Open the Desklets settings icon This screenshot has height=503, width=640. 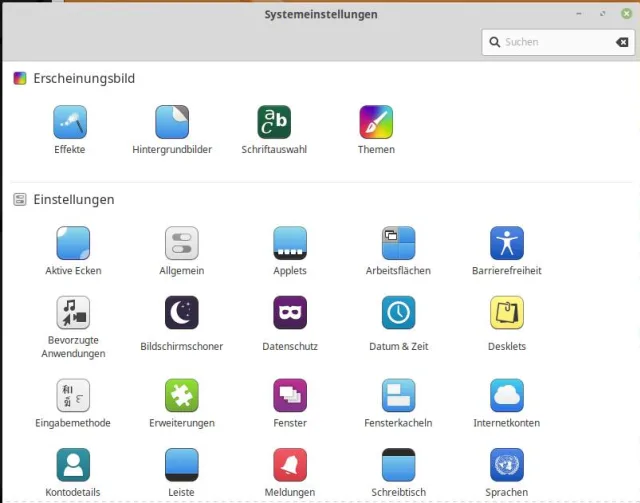point(507,312)
